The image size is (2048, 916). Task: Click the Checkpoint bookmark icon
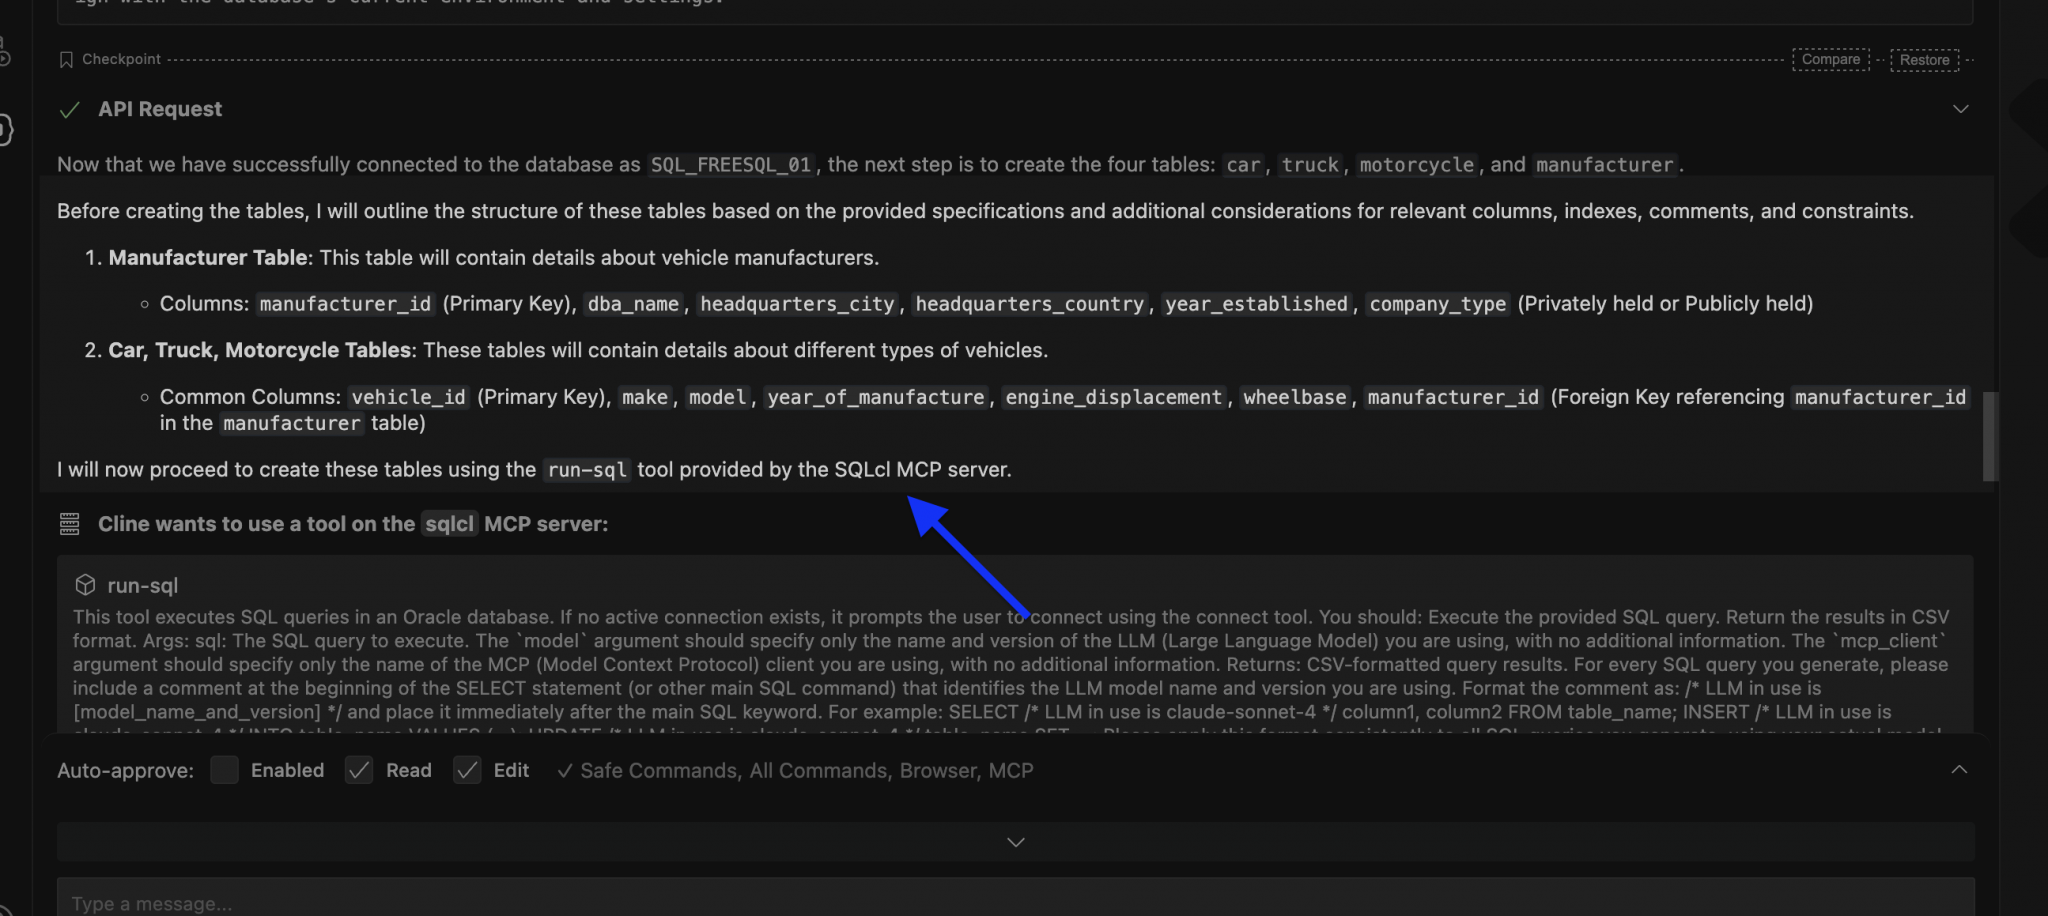pos(66,58)
